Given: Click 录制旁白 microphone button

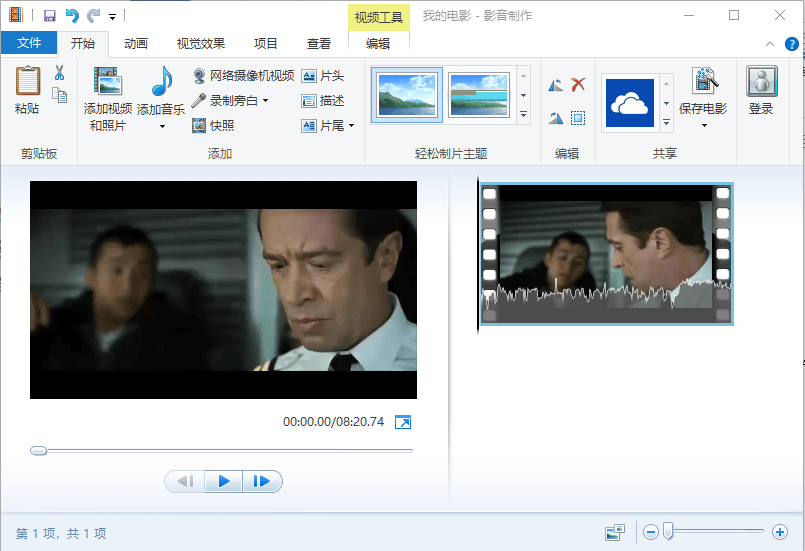Looking at the screenshot, I should 225,101.
